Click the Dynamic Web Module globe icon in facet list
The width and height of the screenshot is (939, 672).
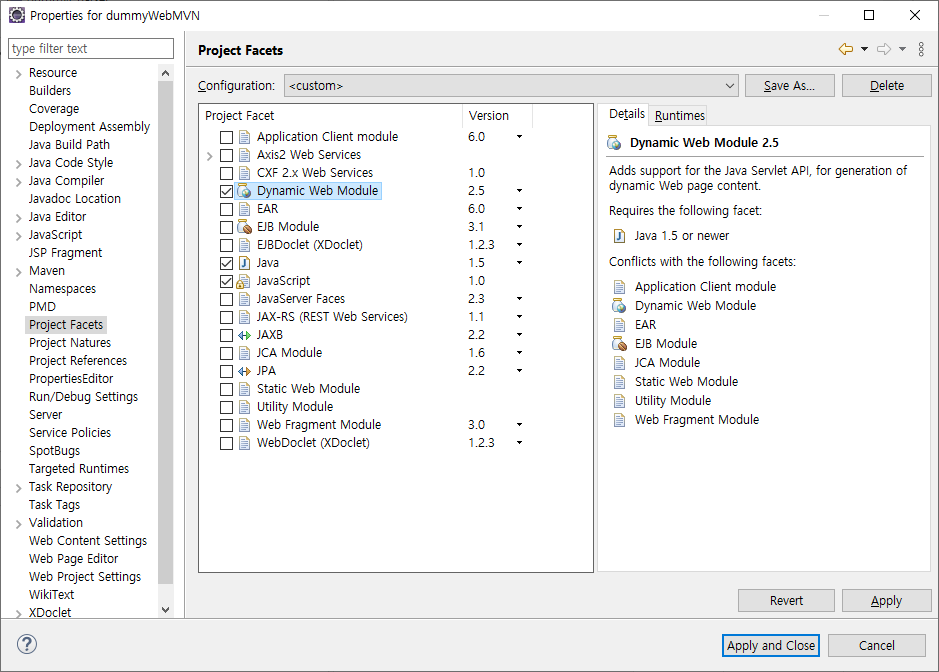point(244,191)
